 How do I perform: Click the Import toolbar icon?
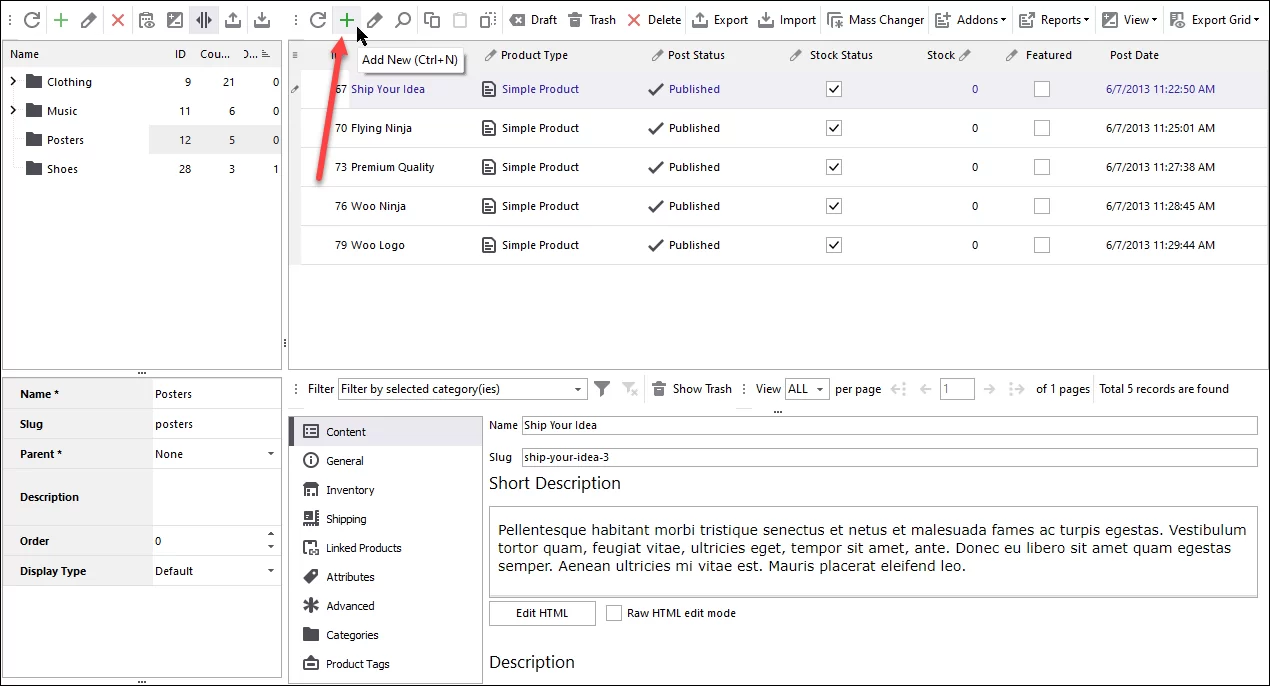(x=786, y=19)
